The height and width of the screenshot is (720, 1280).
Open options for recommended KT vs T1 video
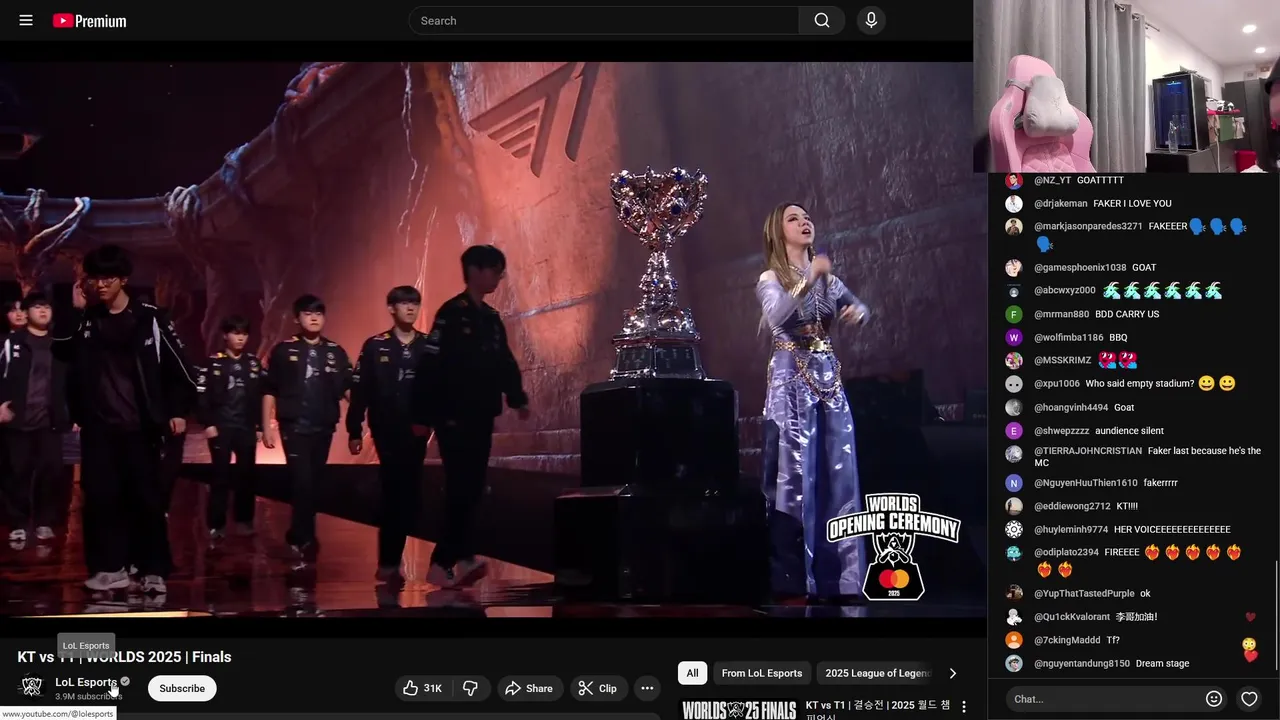(964, 707)
